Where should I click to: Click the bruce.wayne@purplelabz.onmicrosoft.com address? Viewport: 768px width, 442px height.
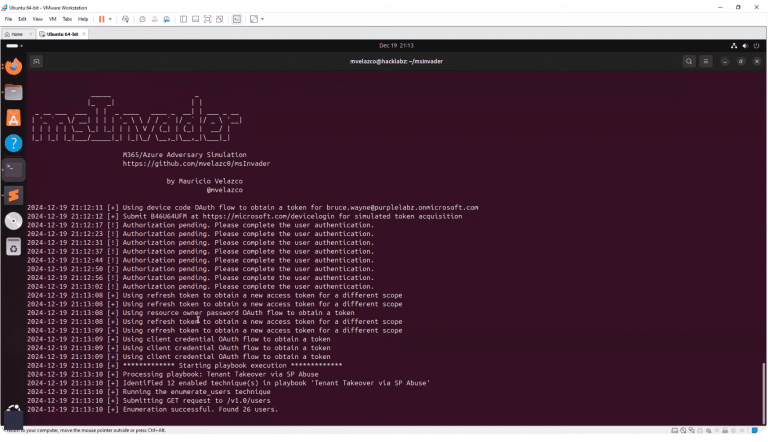pos(402,207)
